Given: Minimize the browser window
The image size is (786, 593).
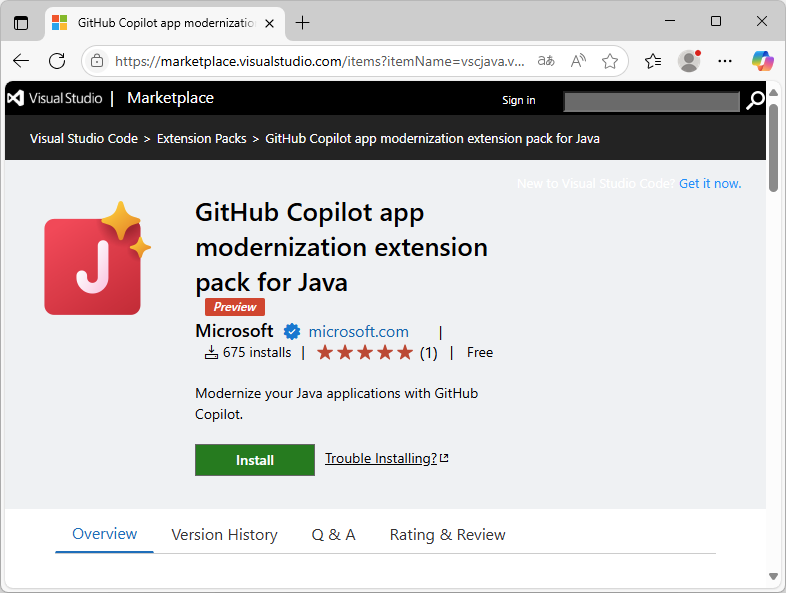Looking at the screenshot, I should 670,21.
